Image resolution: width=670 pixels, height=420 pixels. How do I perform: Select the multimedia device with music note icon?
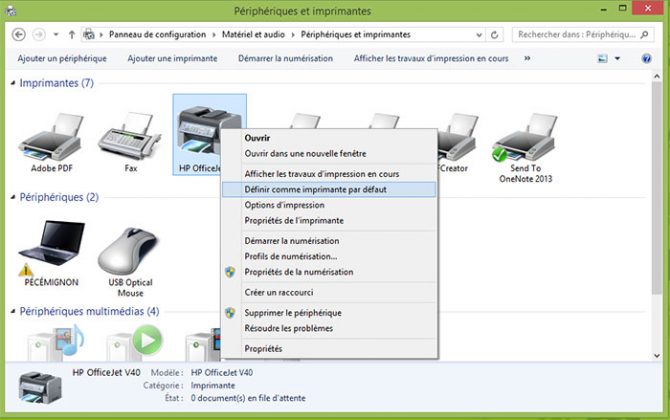56,342
